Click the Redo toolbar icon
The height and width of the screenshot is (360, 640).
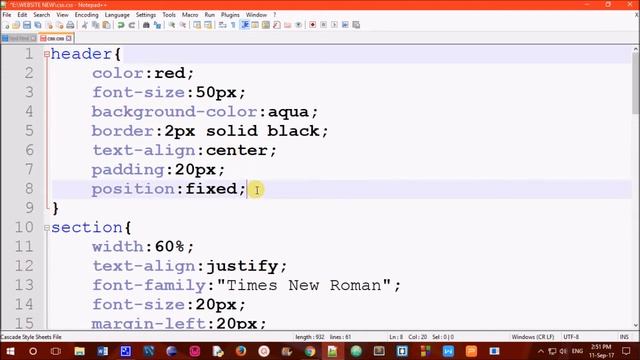131,25
